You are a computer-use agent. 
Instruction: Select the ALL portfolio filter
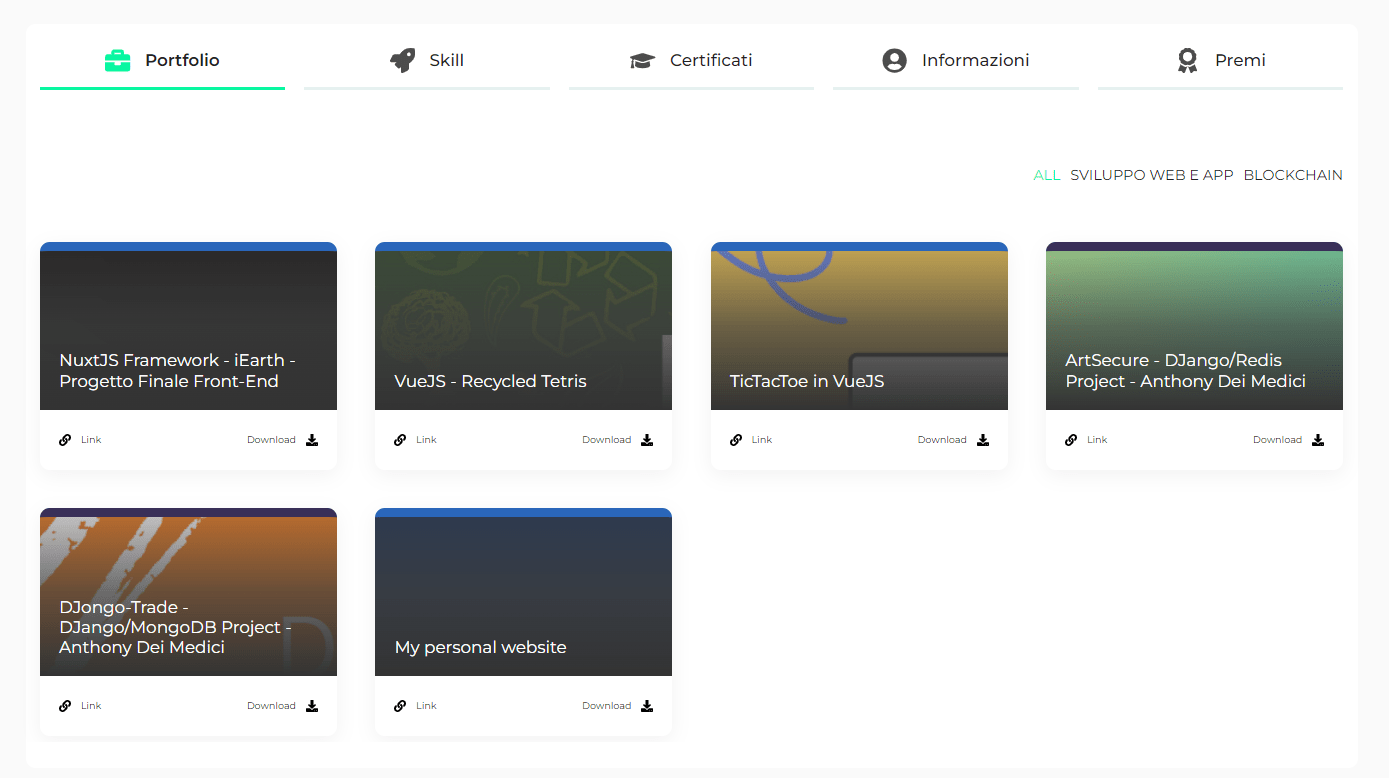point(1046,175)
